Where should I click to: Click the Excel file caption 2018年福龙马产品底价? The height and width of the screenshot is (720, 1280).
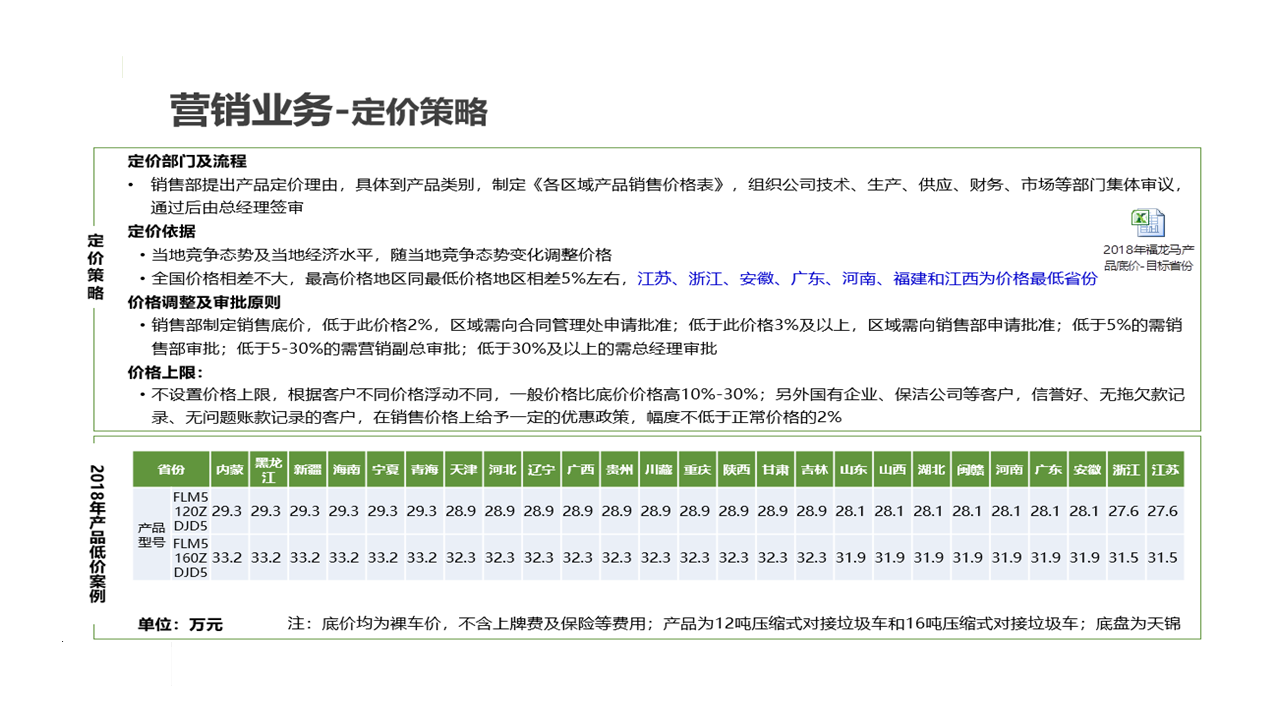(x=1148, y=257)
